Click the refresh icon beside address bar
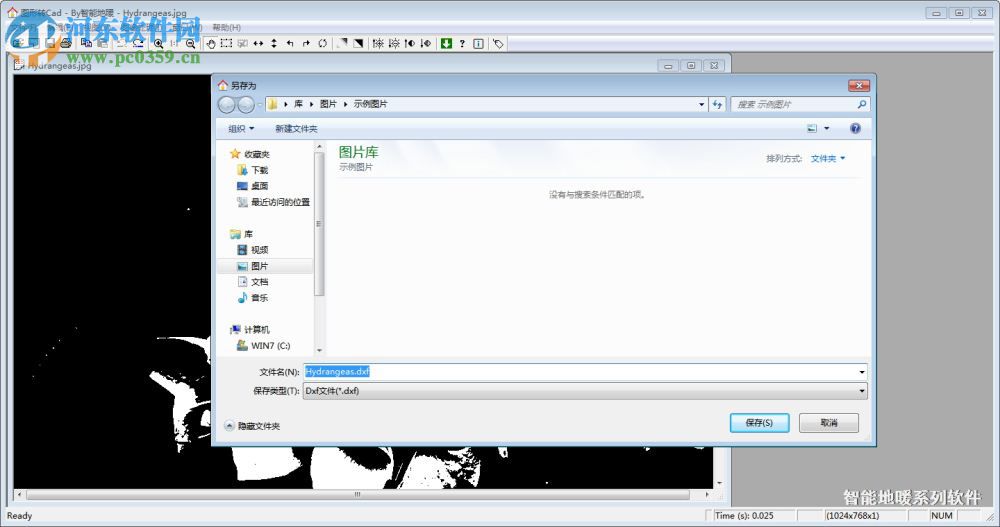 pyautogui.click(x=717, y=104)
